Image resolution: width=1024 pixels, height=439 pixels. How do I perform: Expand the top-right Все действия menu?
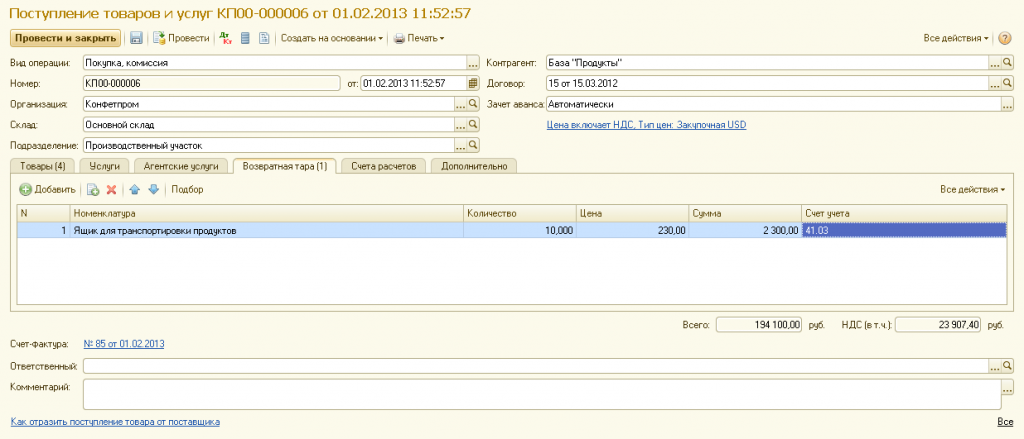click(x=957, y=38)
